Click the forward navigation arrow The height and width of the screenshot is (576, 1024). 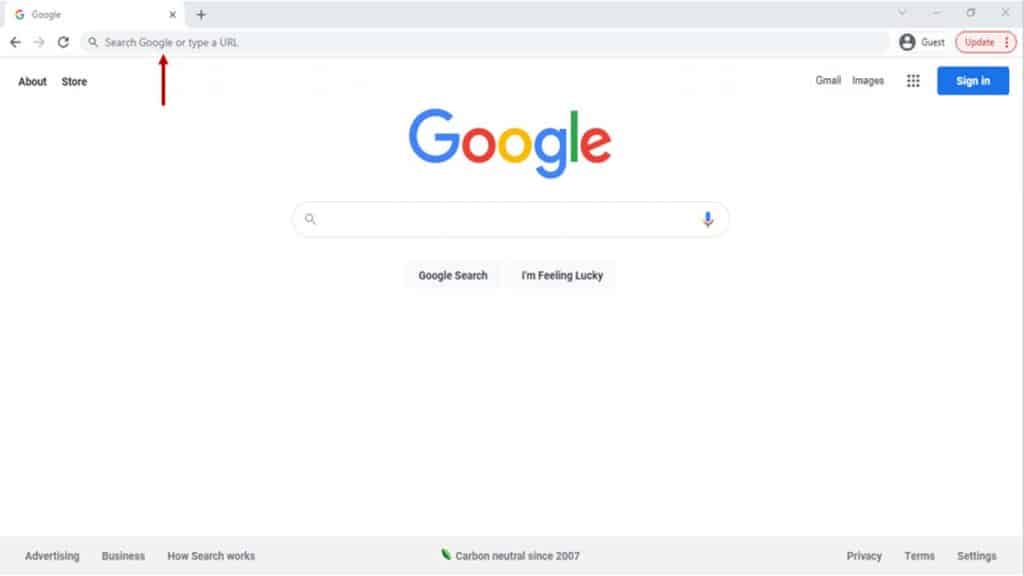pos(39,42)
